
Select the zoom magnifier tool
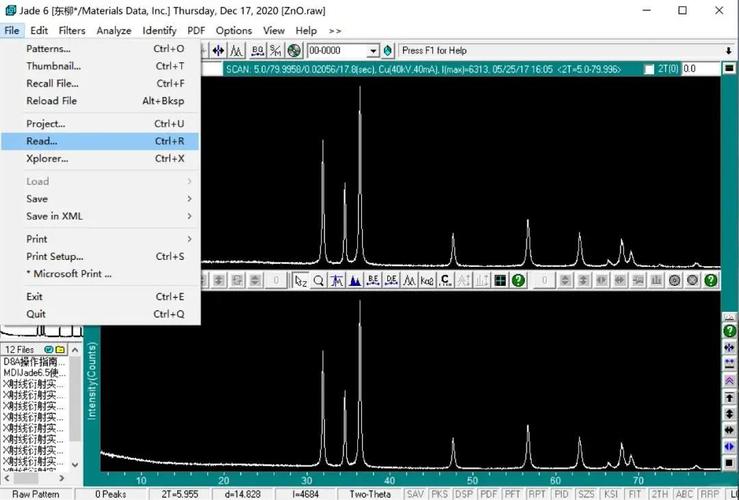(319, 281)
